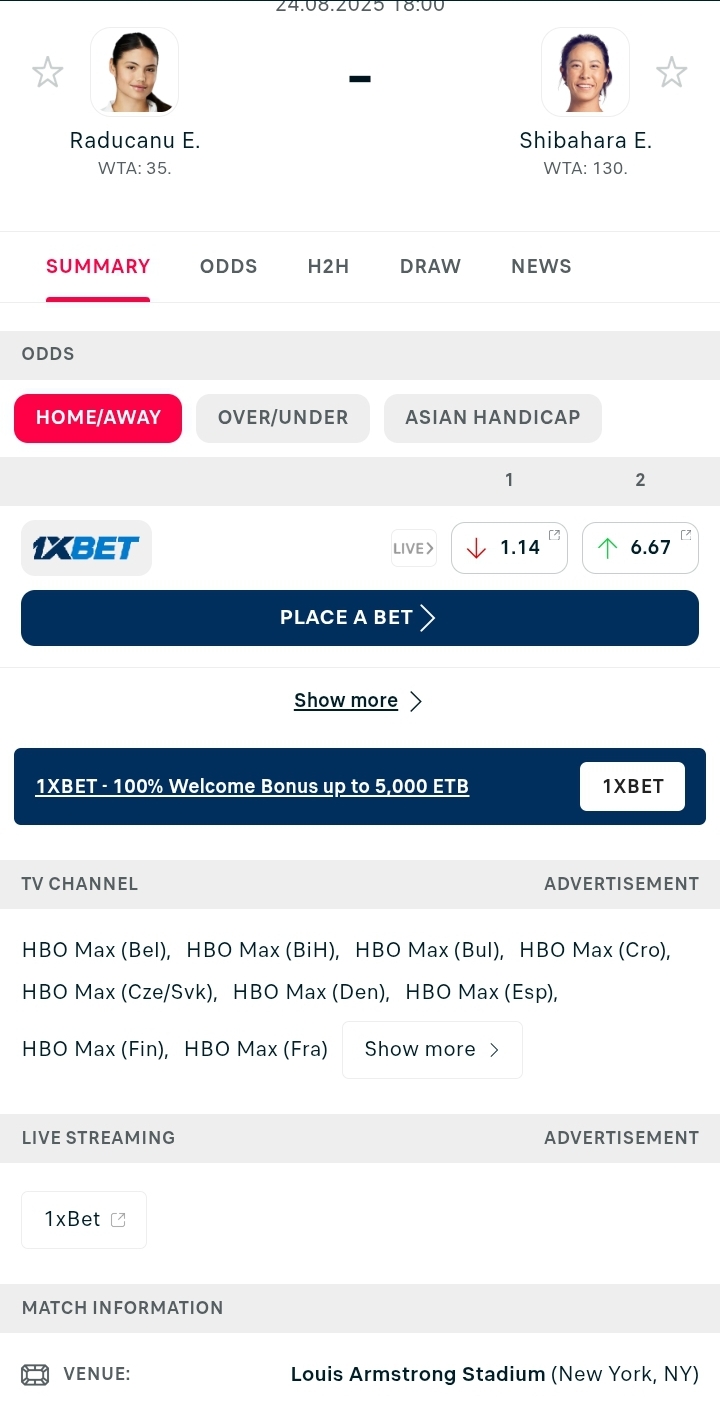Image resolution: width=720 pixels, height=1411 pixels.
Task: Open 1xBet live streaming external link
Action: tap(84, 1220)
